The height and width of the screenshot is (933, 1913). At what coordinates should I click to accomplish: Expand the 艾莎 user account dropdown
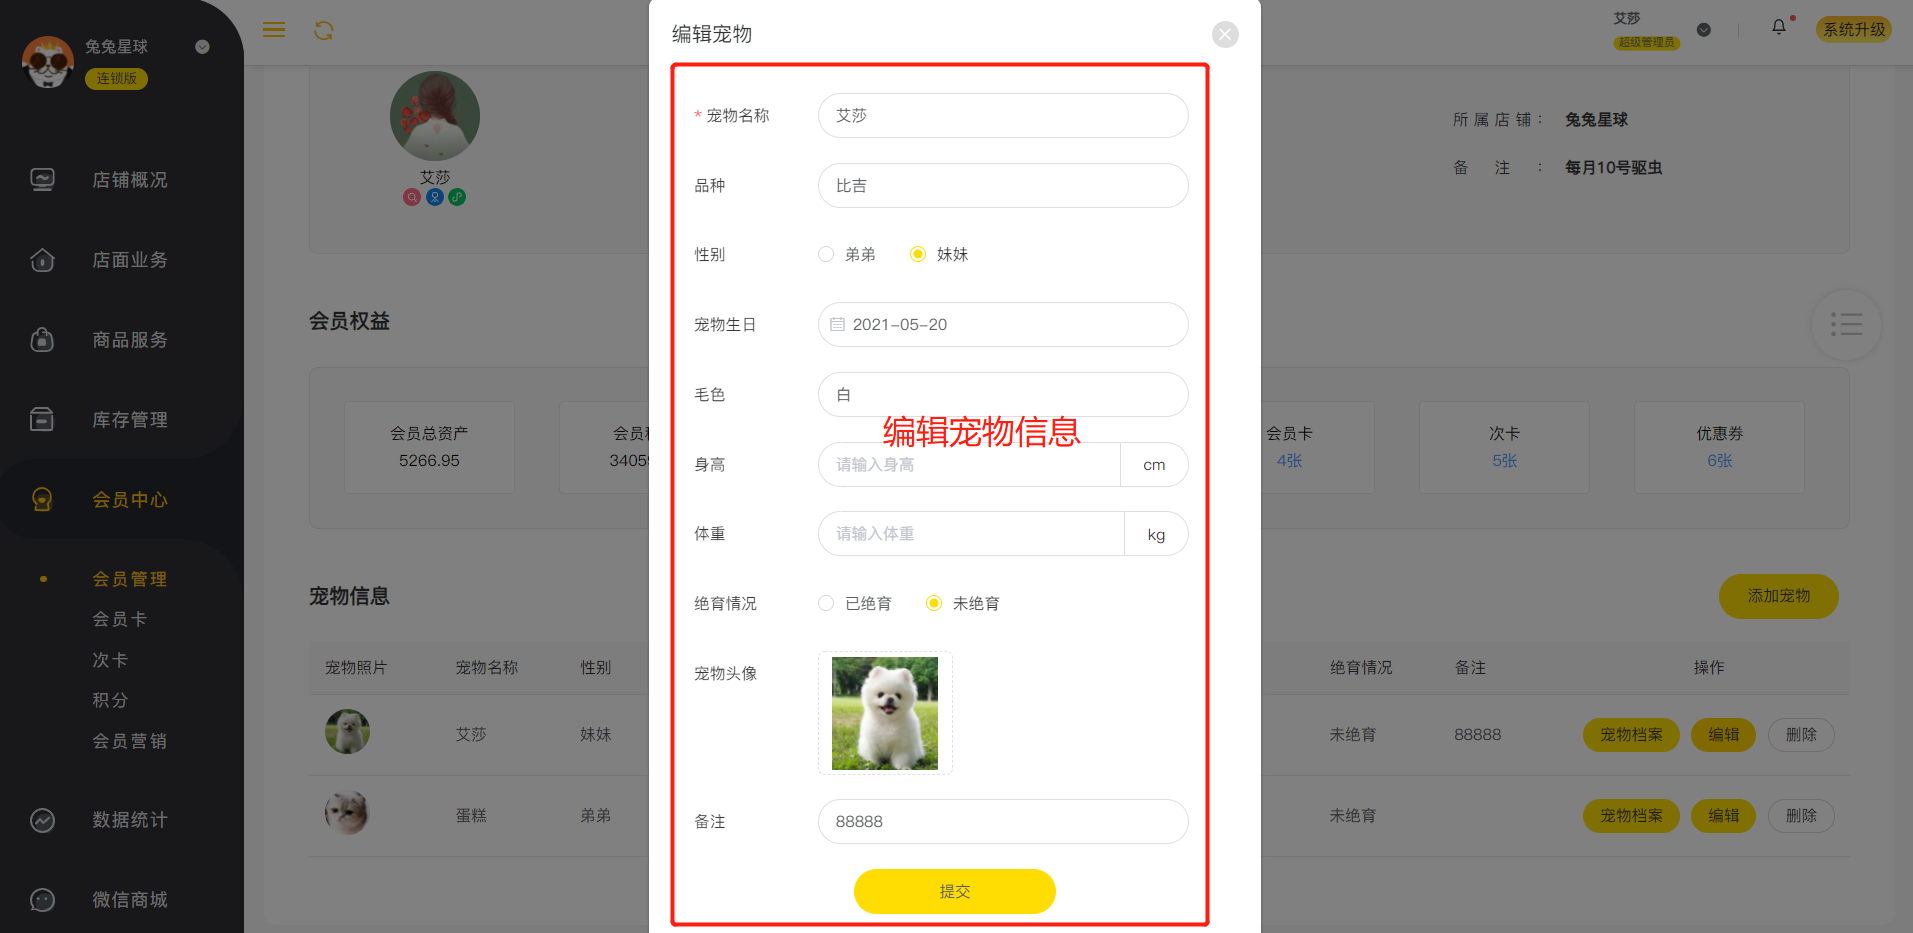pos(1704,30)
